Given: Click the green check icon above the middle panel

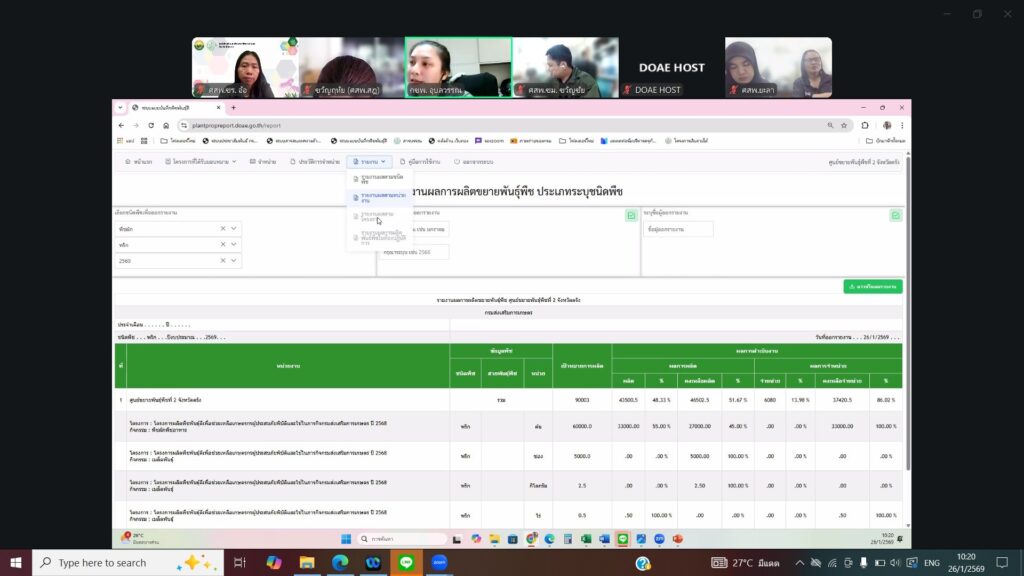Looking at the screenshot, I should [x=631, y=215].
